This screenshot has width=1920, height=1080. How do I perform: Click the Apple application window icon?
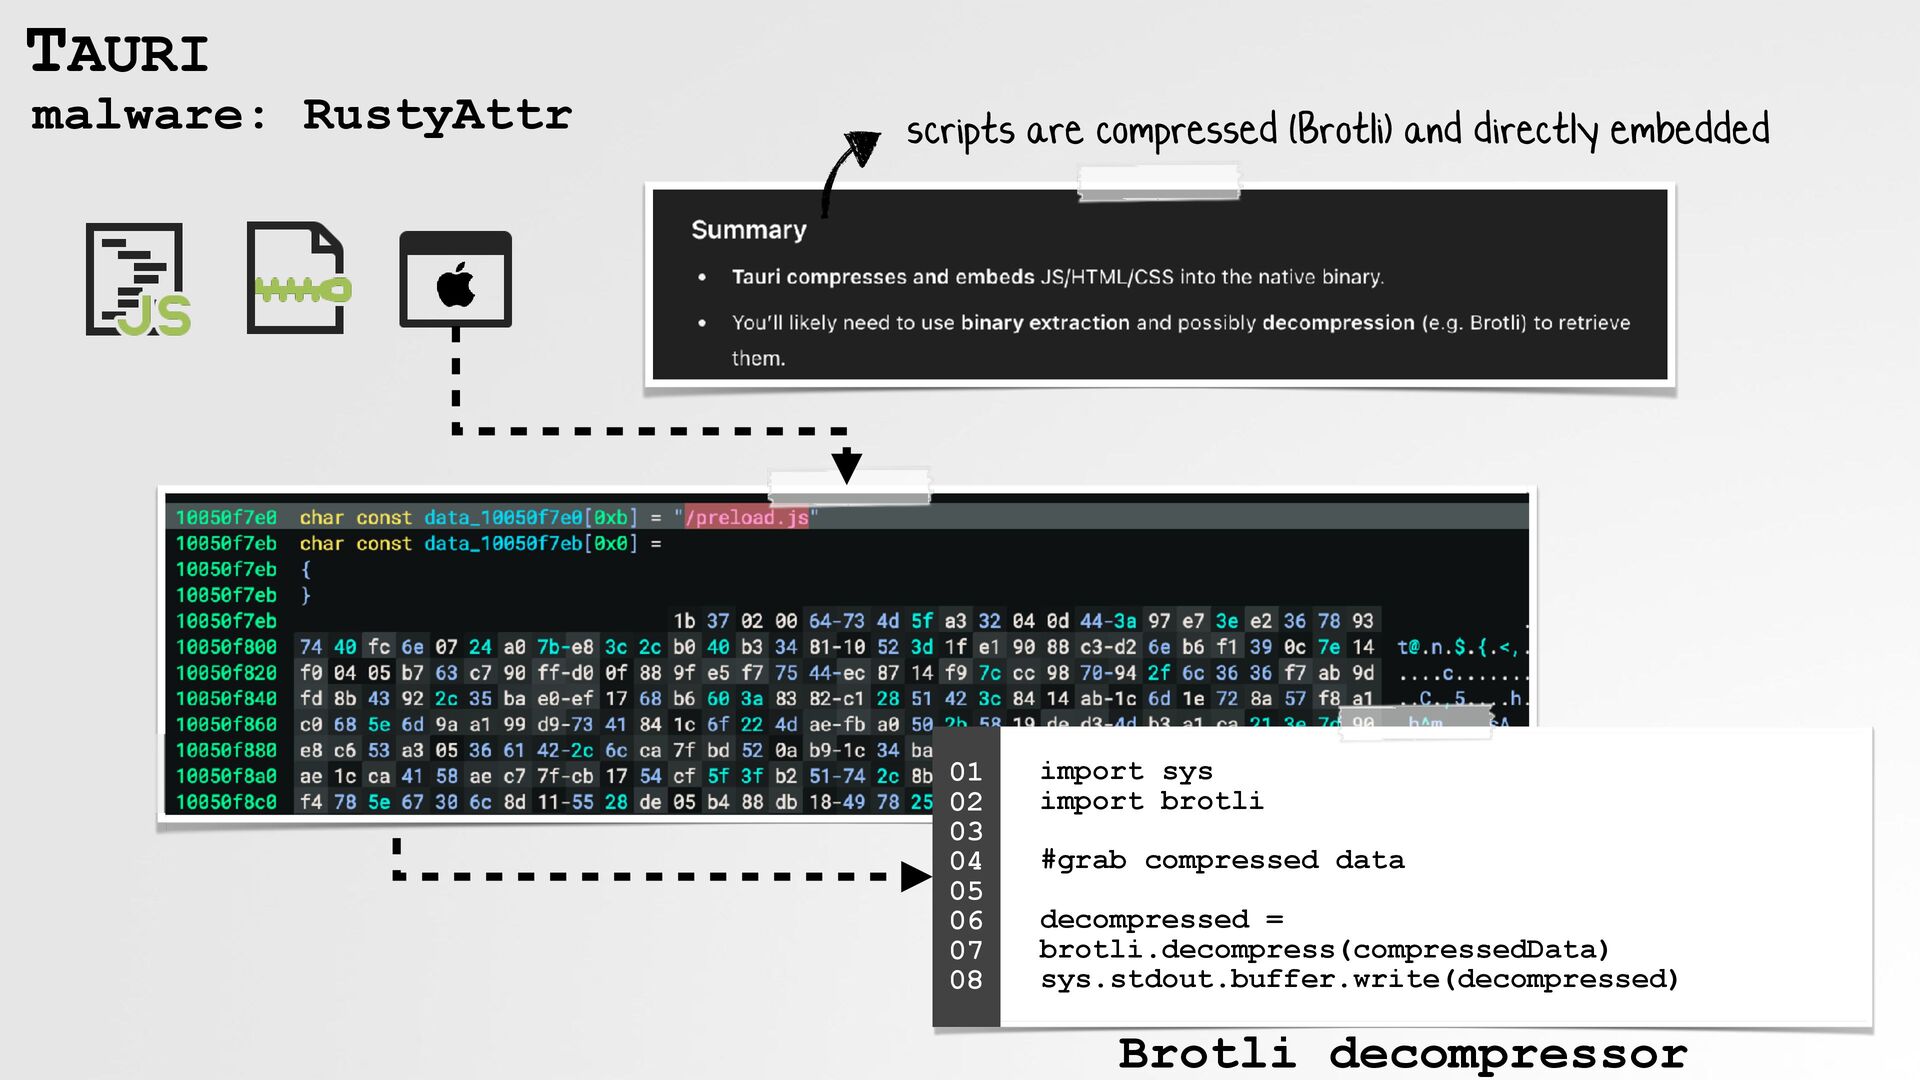click(x=455, y=279)
